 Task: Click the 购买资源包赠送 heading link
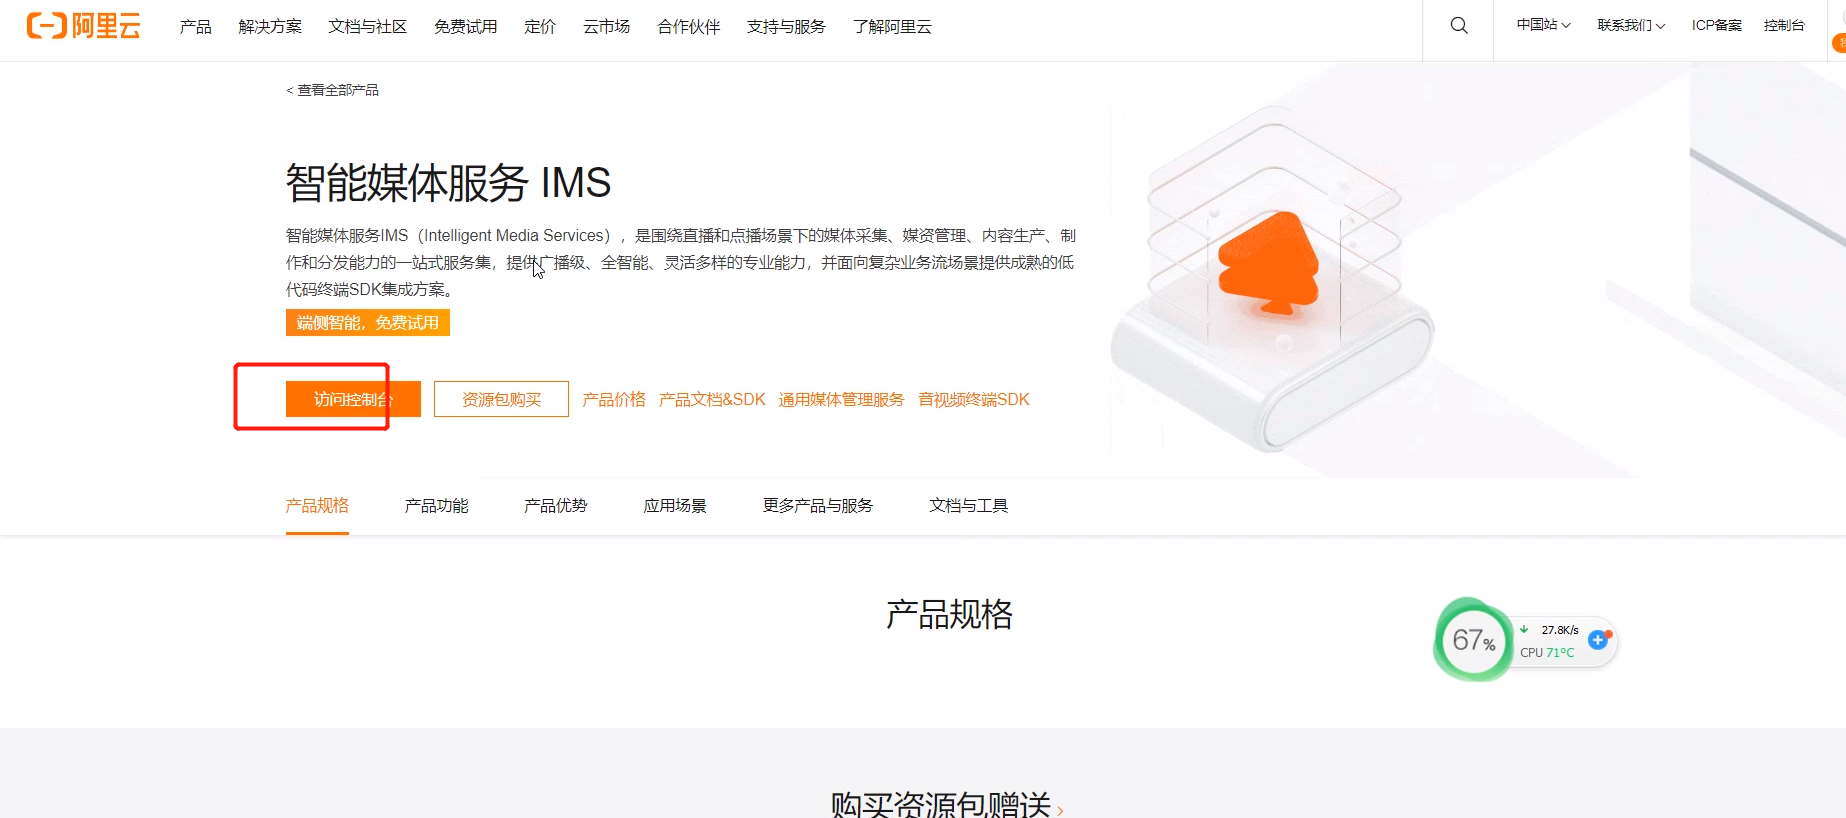pos(946,804)
